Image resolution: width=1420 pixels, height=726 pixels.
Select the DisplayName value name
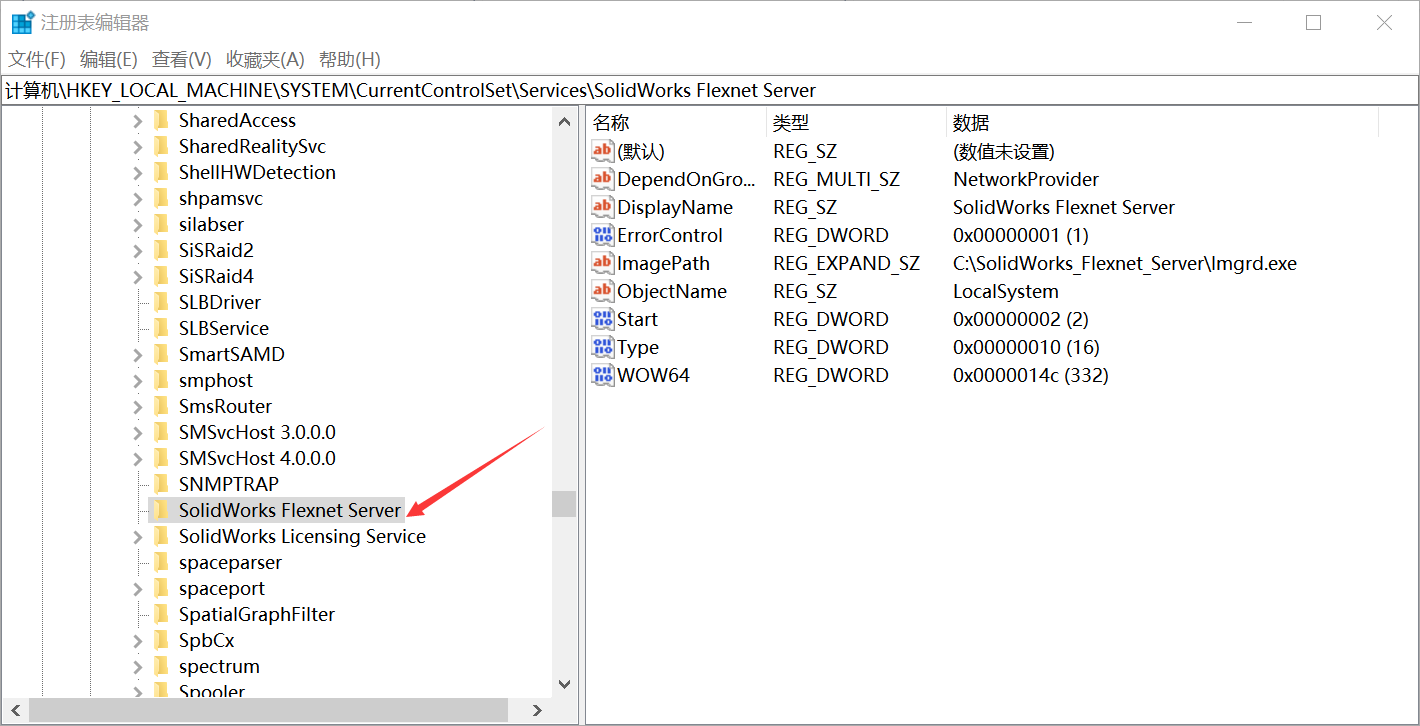675,207
